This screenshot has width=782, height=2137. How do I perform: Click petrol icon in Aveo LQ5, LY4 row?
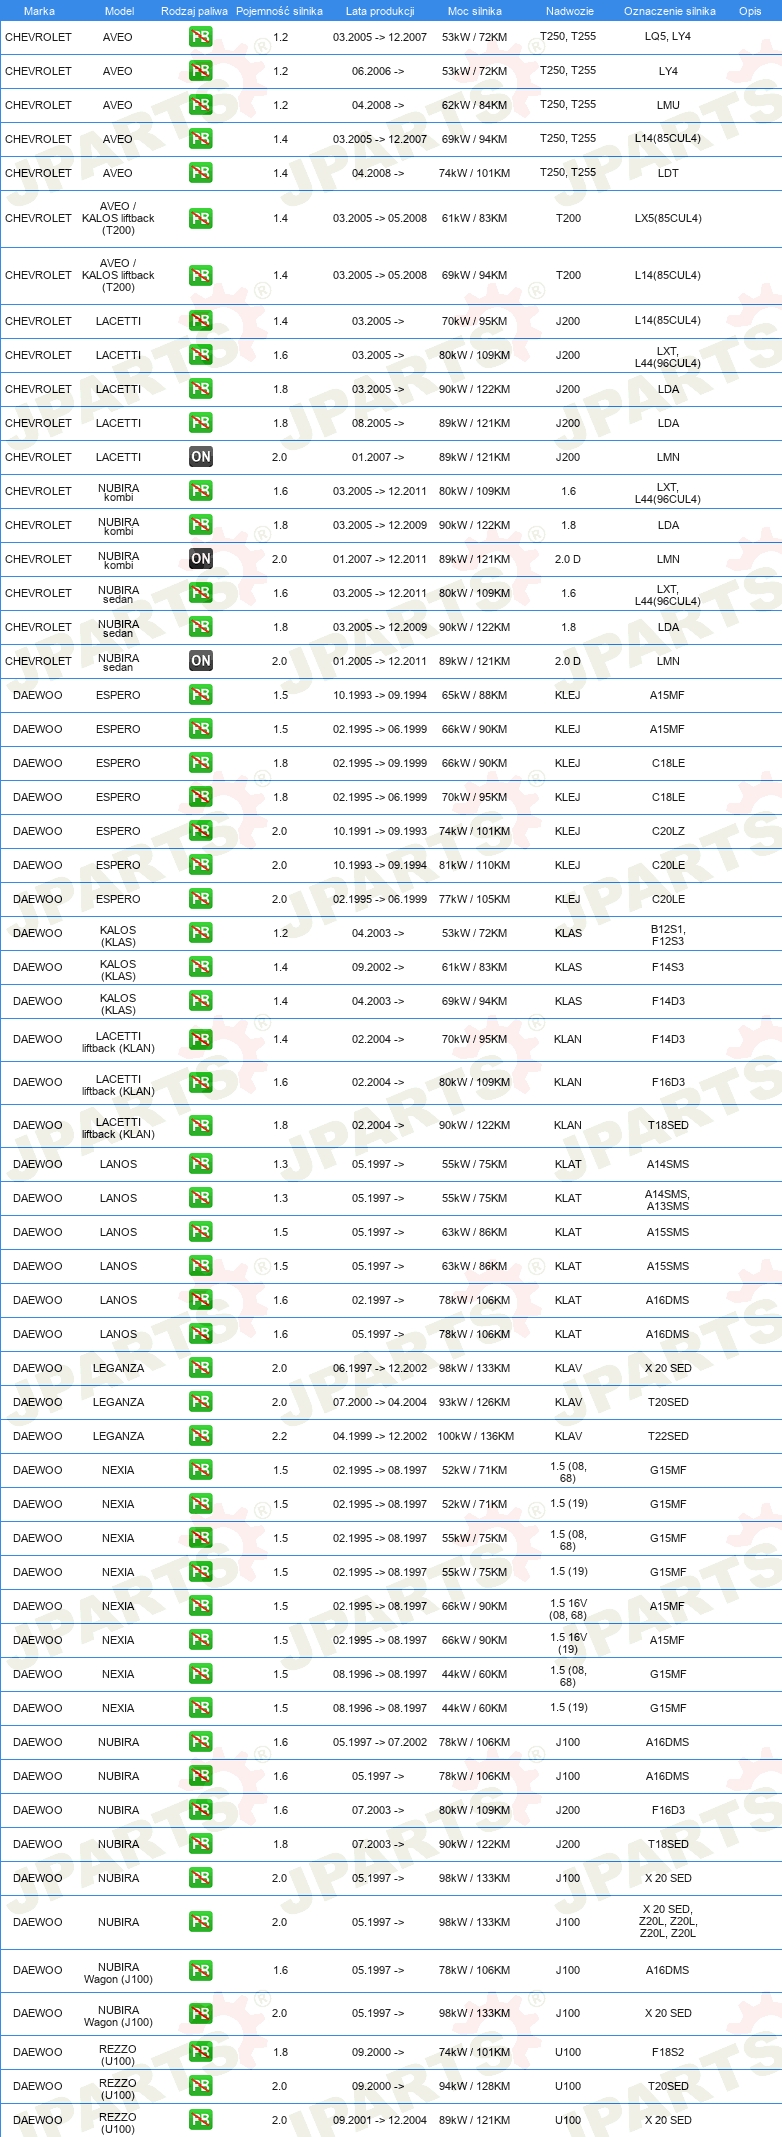click(201, 37)
